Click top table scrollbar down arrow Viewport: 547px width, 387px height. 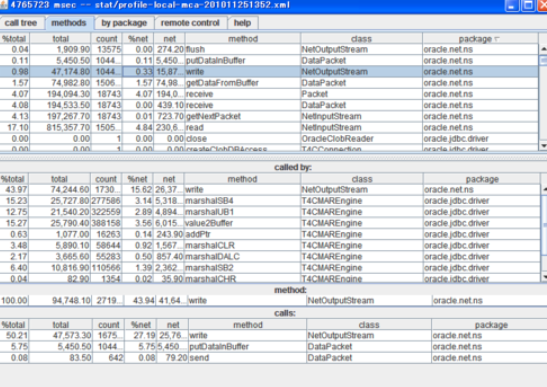coord(544,146)
